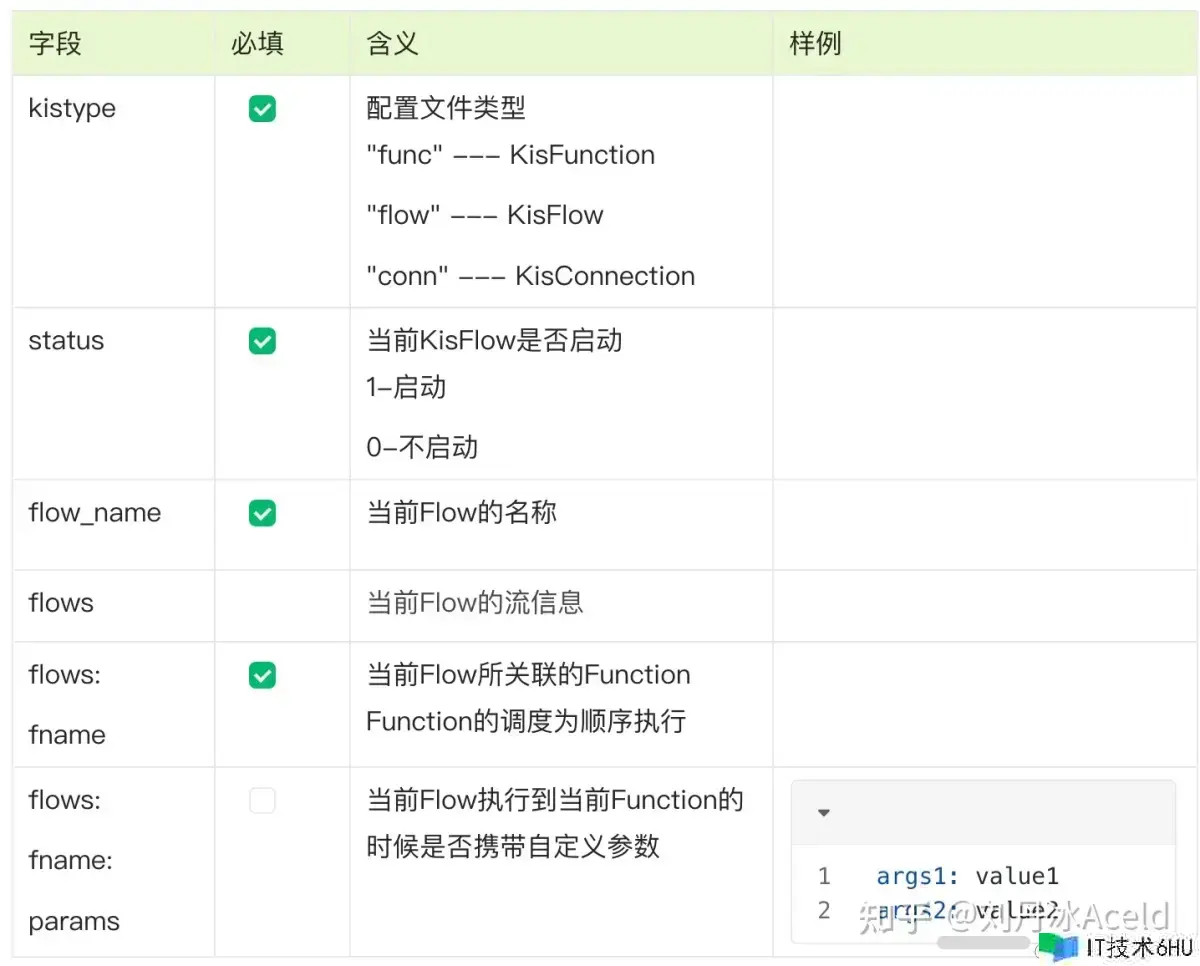The image size is (1200, 966).
Task: Click the 样例 column header
Action: pos(815,44)
